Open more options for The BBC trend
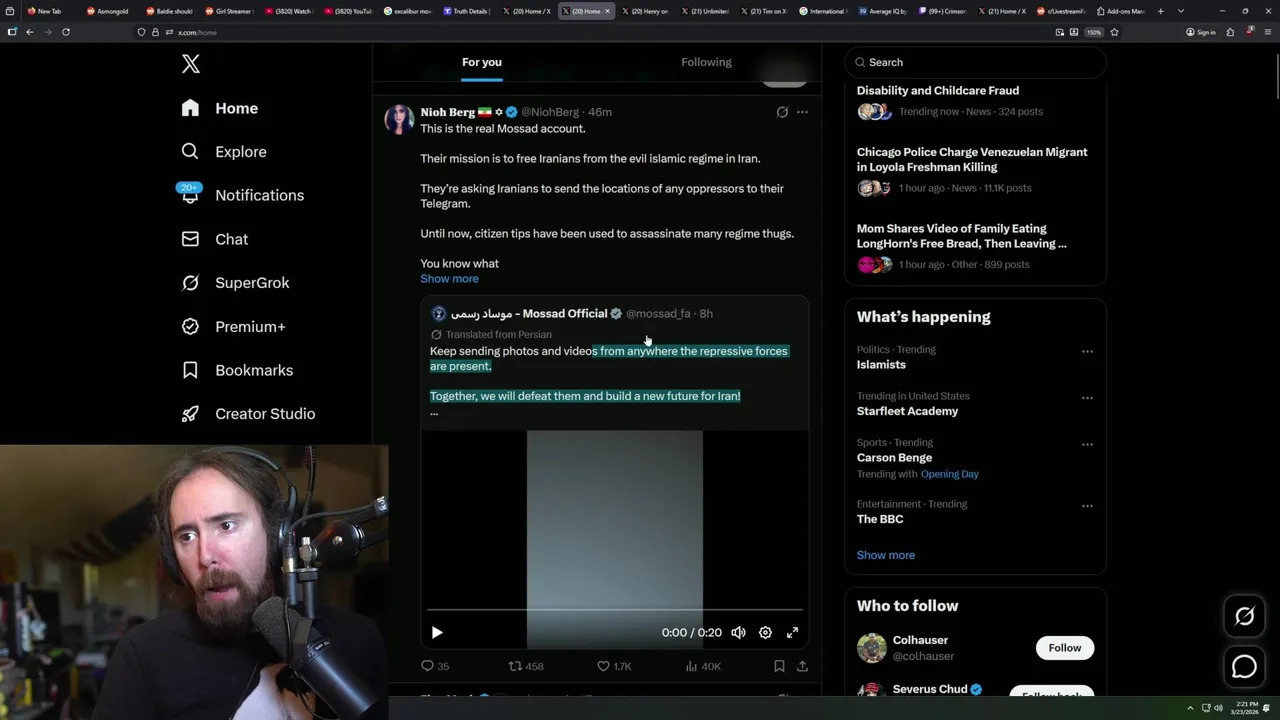 coord(1087,506)
